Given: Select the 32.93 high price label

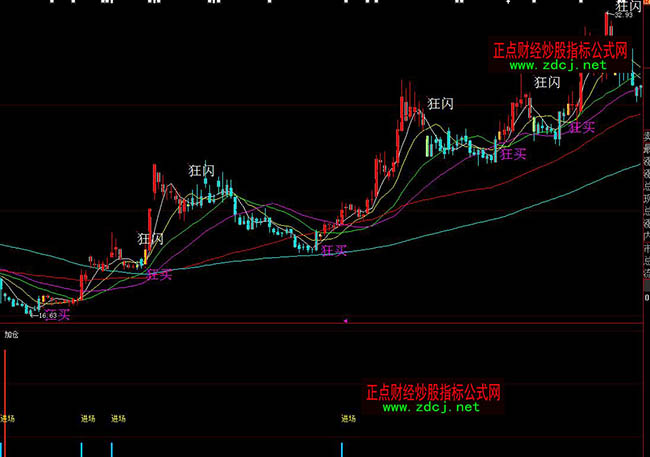Looking at the screenshot, I should tap(624, 16).
